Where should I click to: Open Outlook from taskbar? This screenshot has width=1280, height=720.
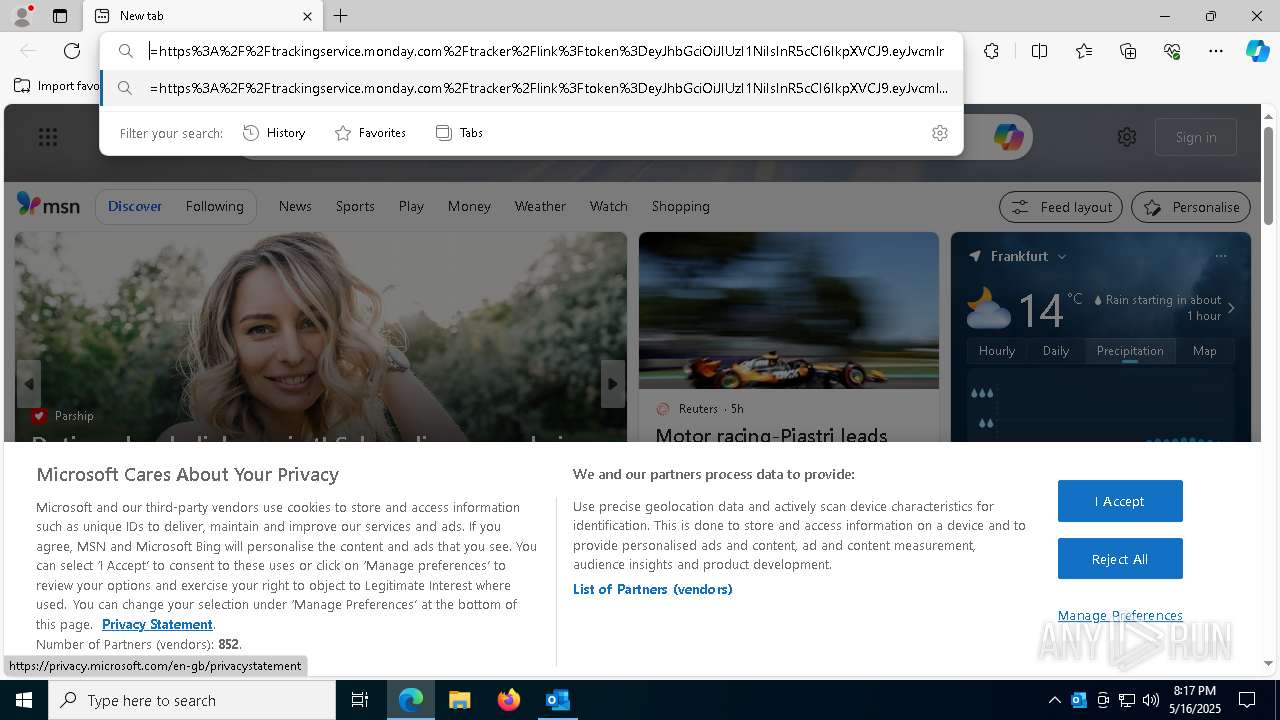point(557,700)
